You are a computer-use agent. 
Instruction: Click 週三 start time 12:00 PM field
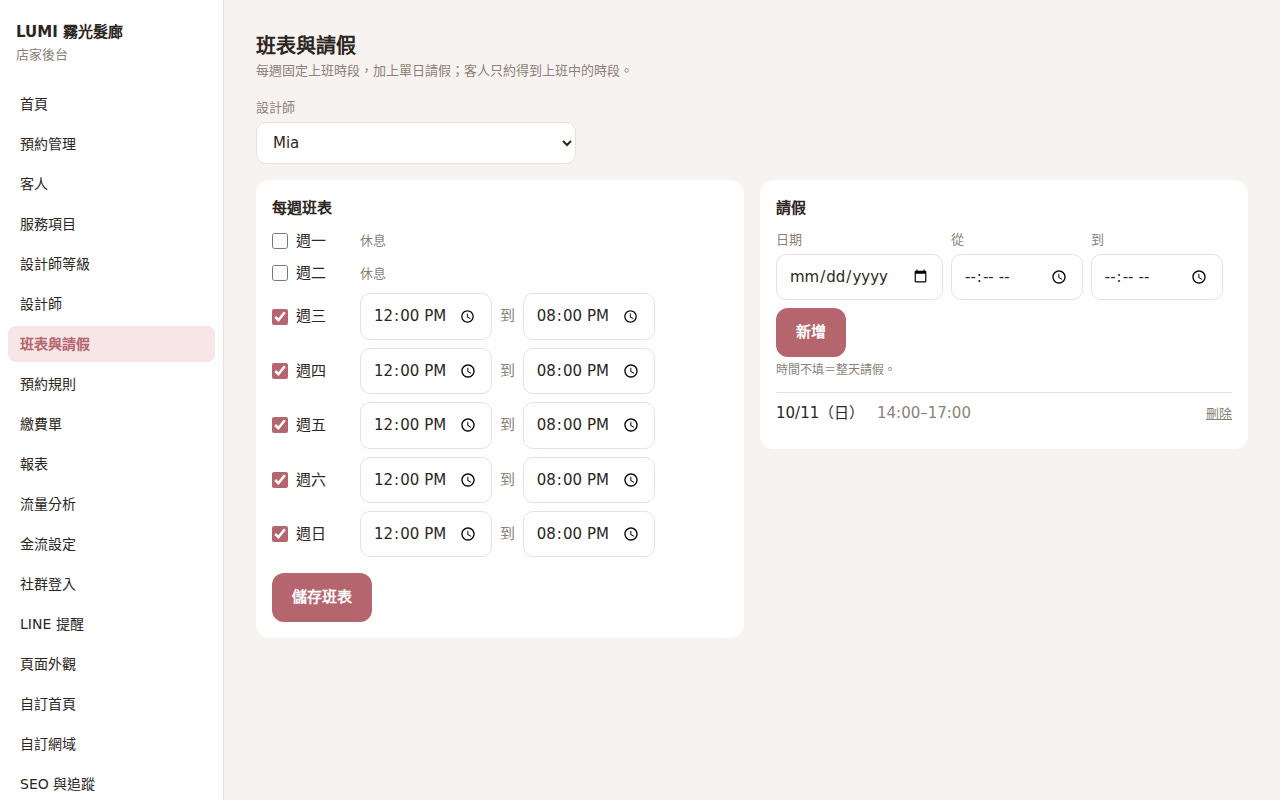click(x=426, y=316)
